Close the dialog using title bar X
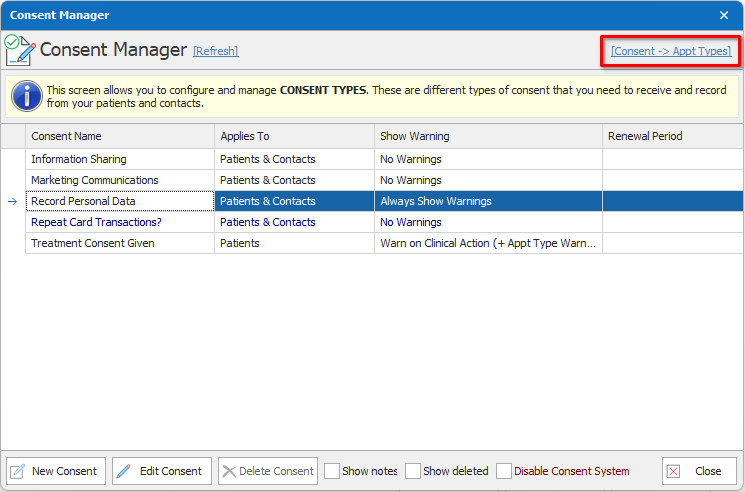 tap(724, 15)
